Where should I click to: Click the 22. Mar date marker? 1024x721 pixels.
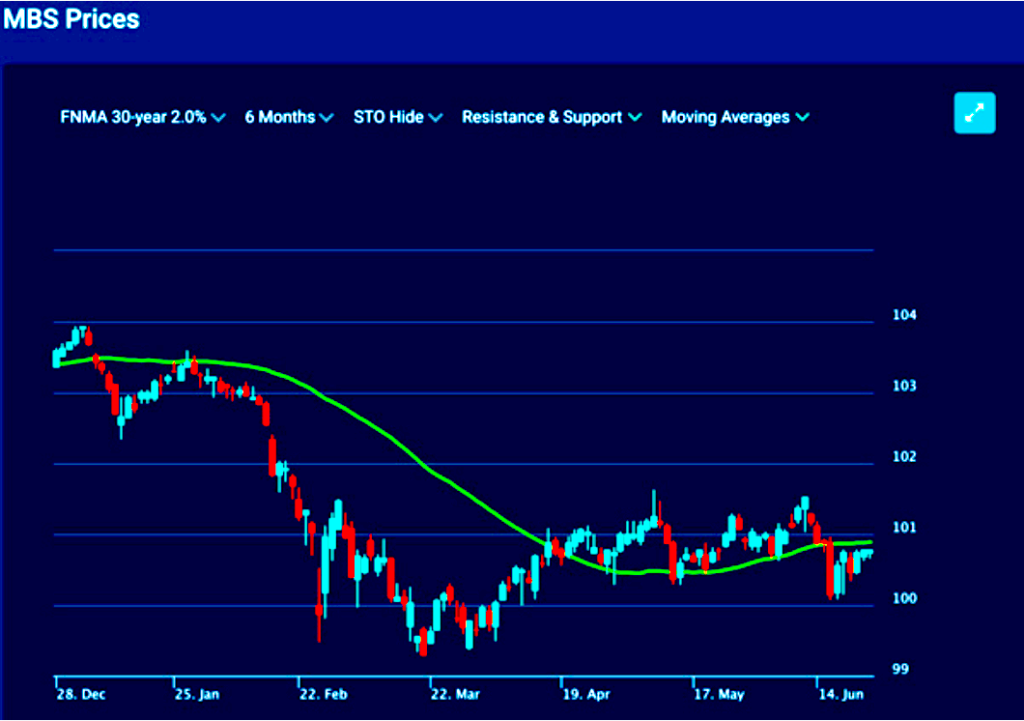coord(455,692)
